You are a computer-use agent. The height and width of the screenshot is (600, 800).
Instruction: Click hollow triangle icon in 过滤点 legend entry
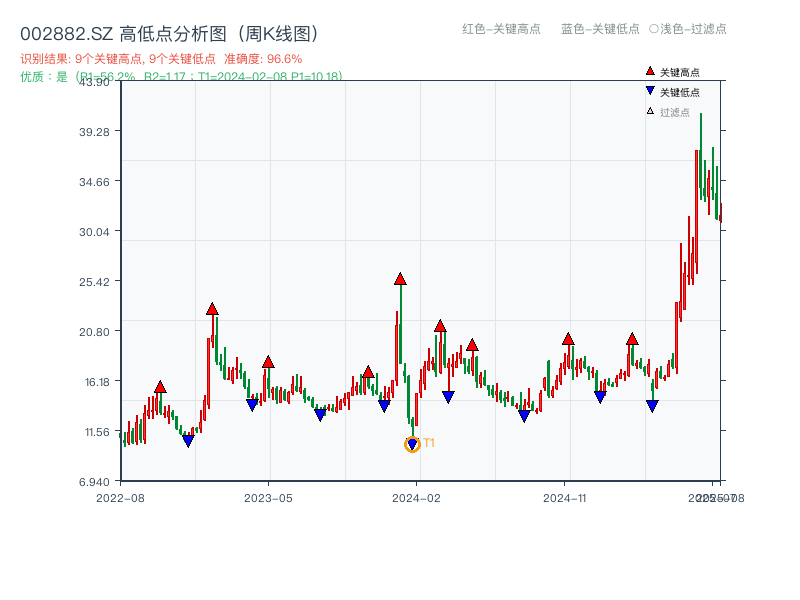tap(650, 111)
